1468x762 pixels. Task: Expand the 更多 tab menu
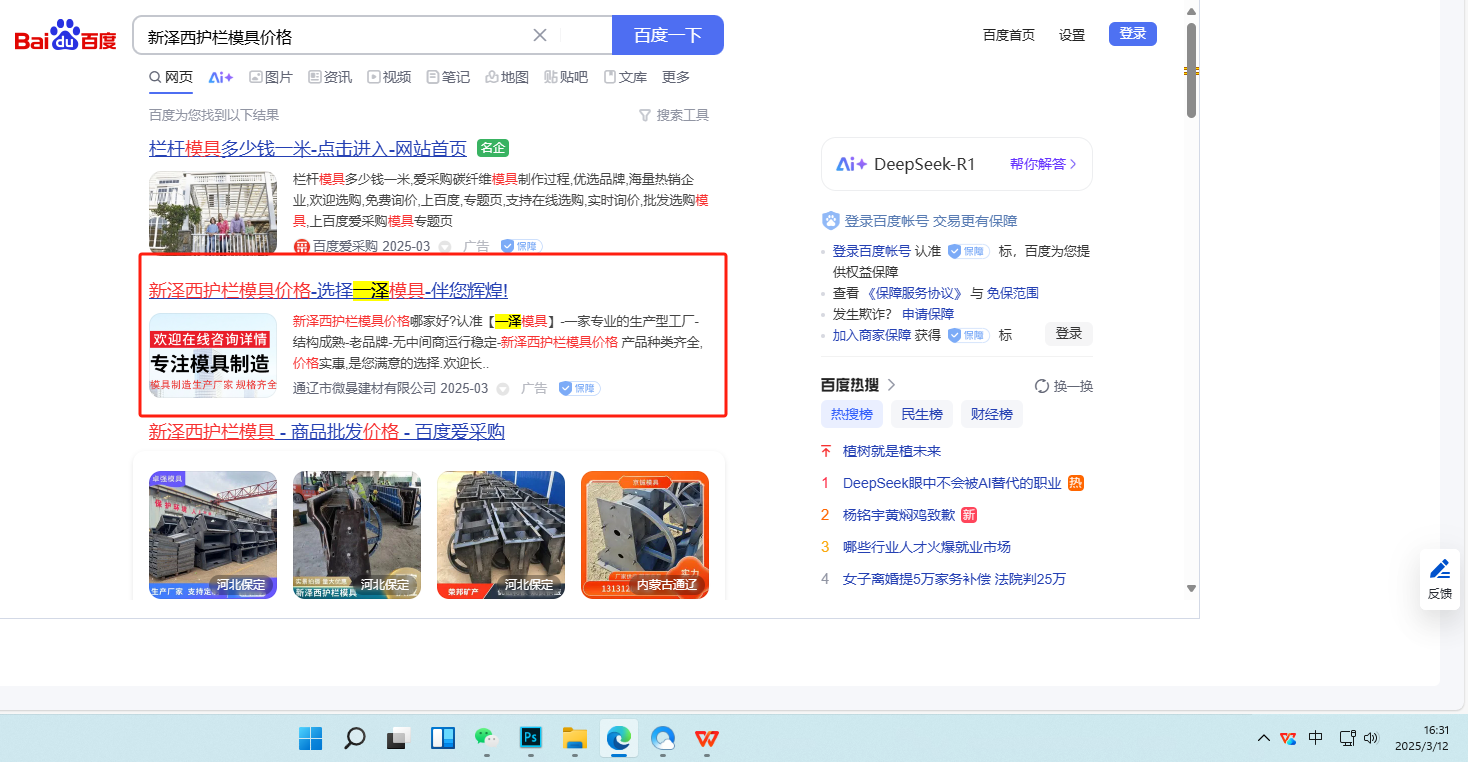[676, 77]
